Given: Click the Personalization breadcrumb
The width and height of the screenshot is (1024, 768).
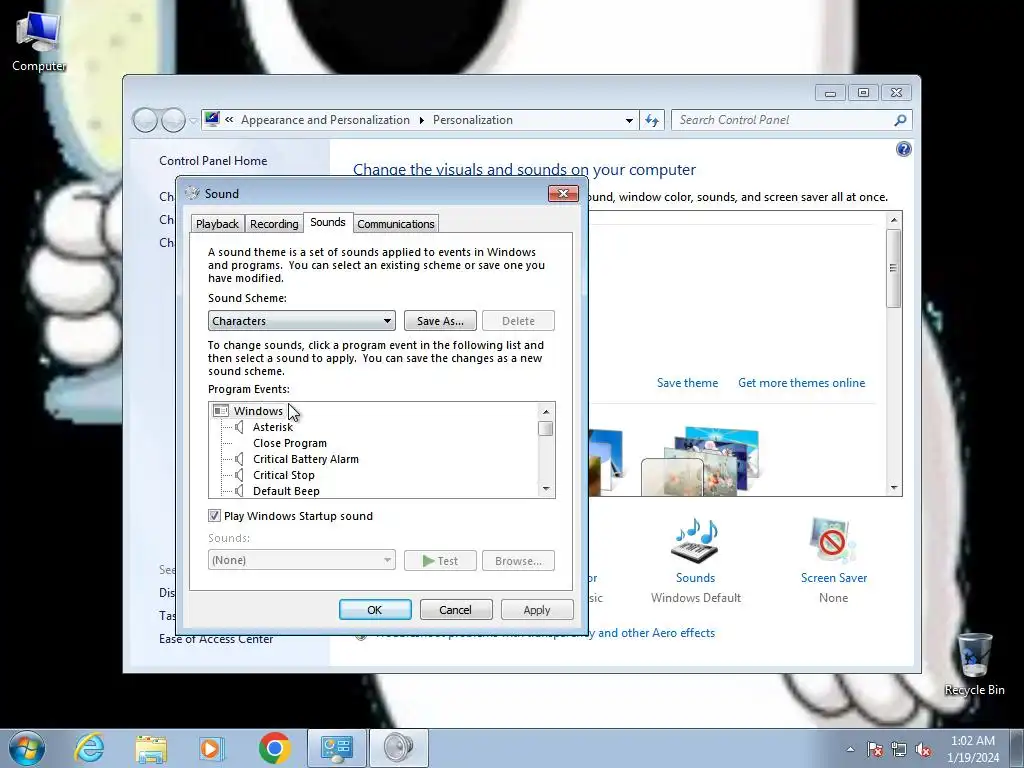Looking at the screenshot, I should click(x=473, y=120).
